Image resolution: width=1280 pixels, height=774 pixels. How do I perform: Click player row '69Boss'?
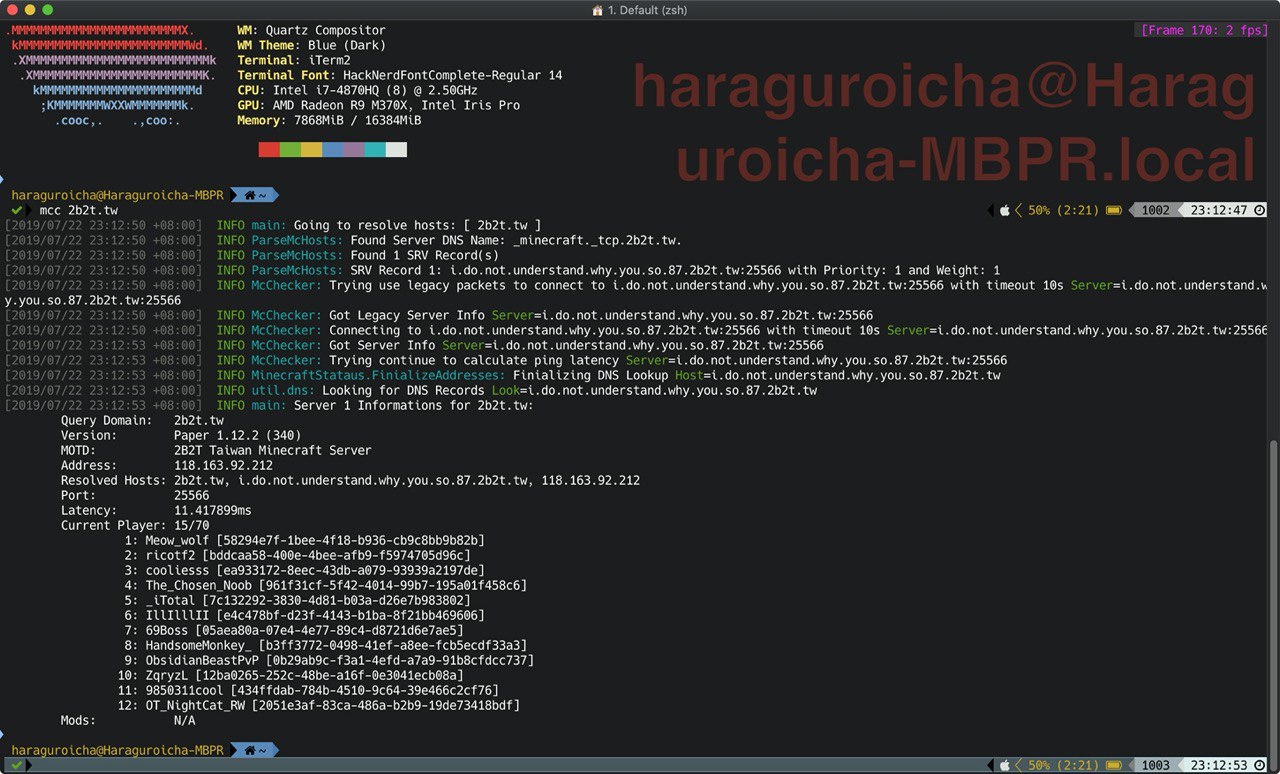tap(294, 630)
